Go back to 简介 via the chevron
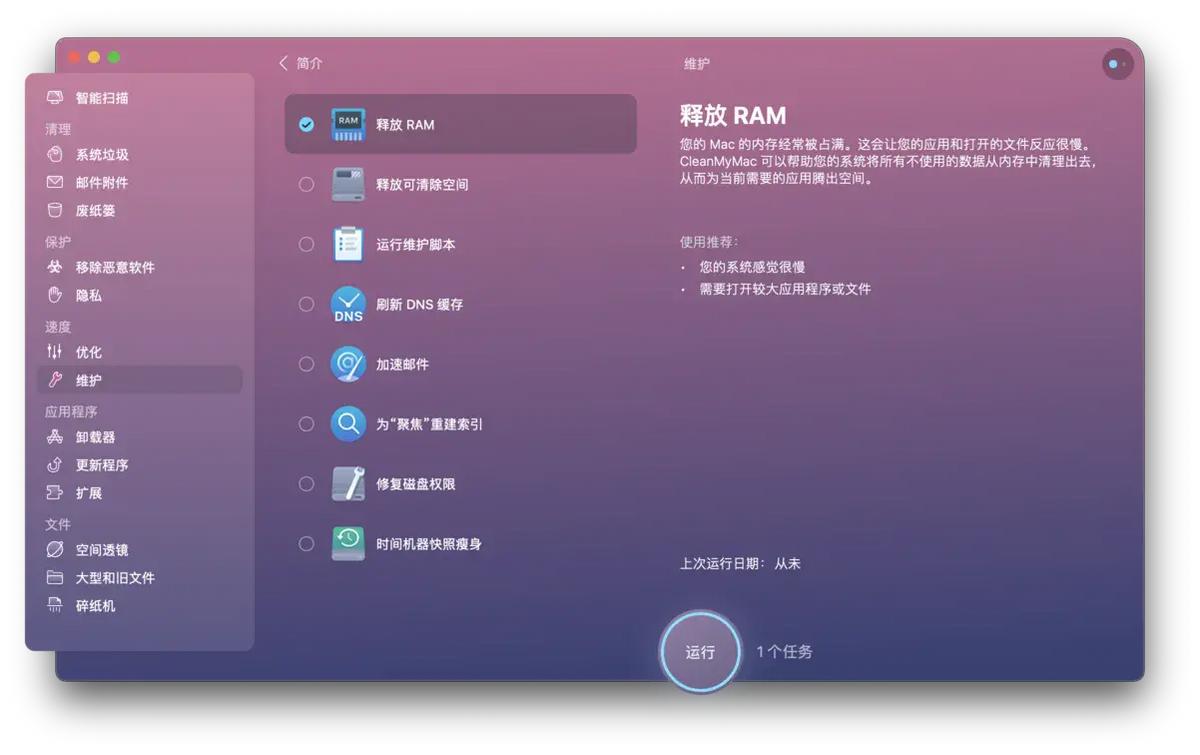 [x=284, y=62]
